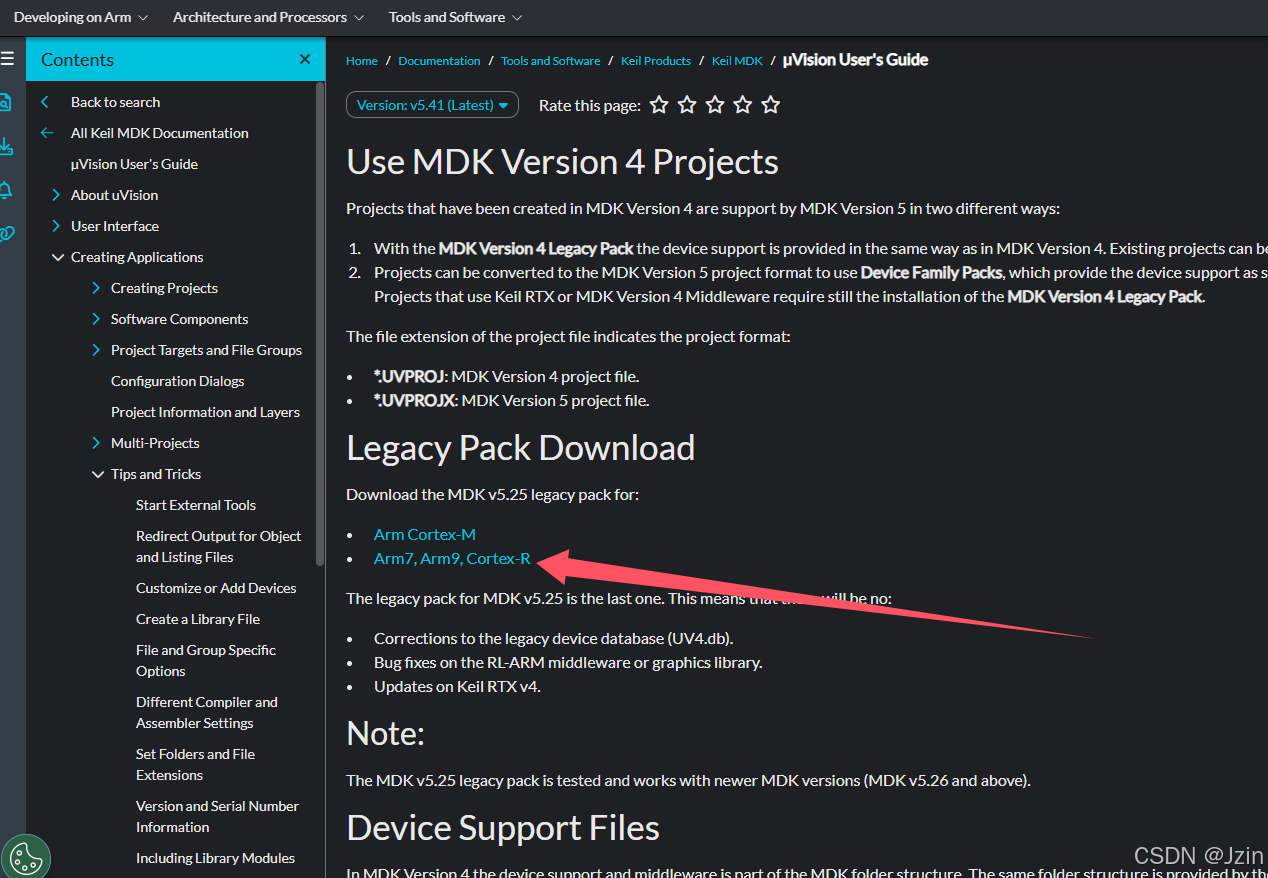This screenshot has height=878, width=1268.
Task: Click the left arrow beside All Keil MDK Documentation
Action: coord(46,133)
